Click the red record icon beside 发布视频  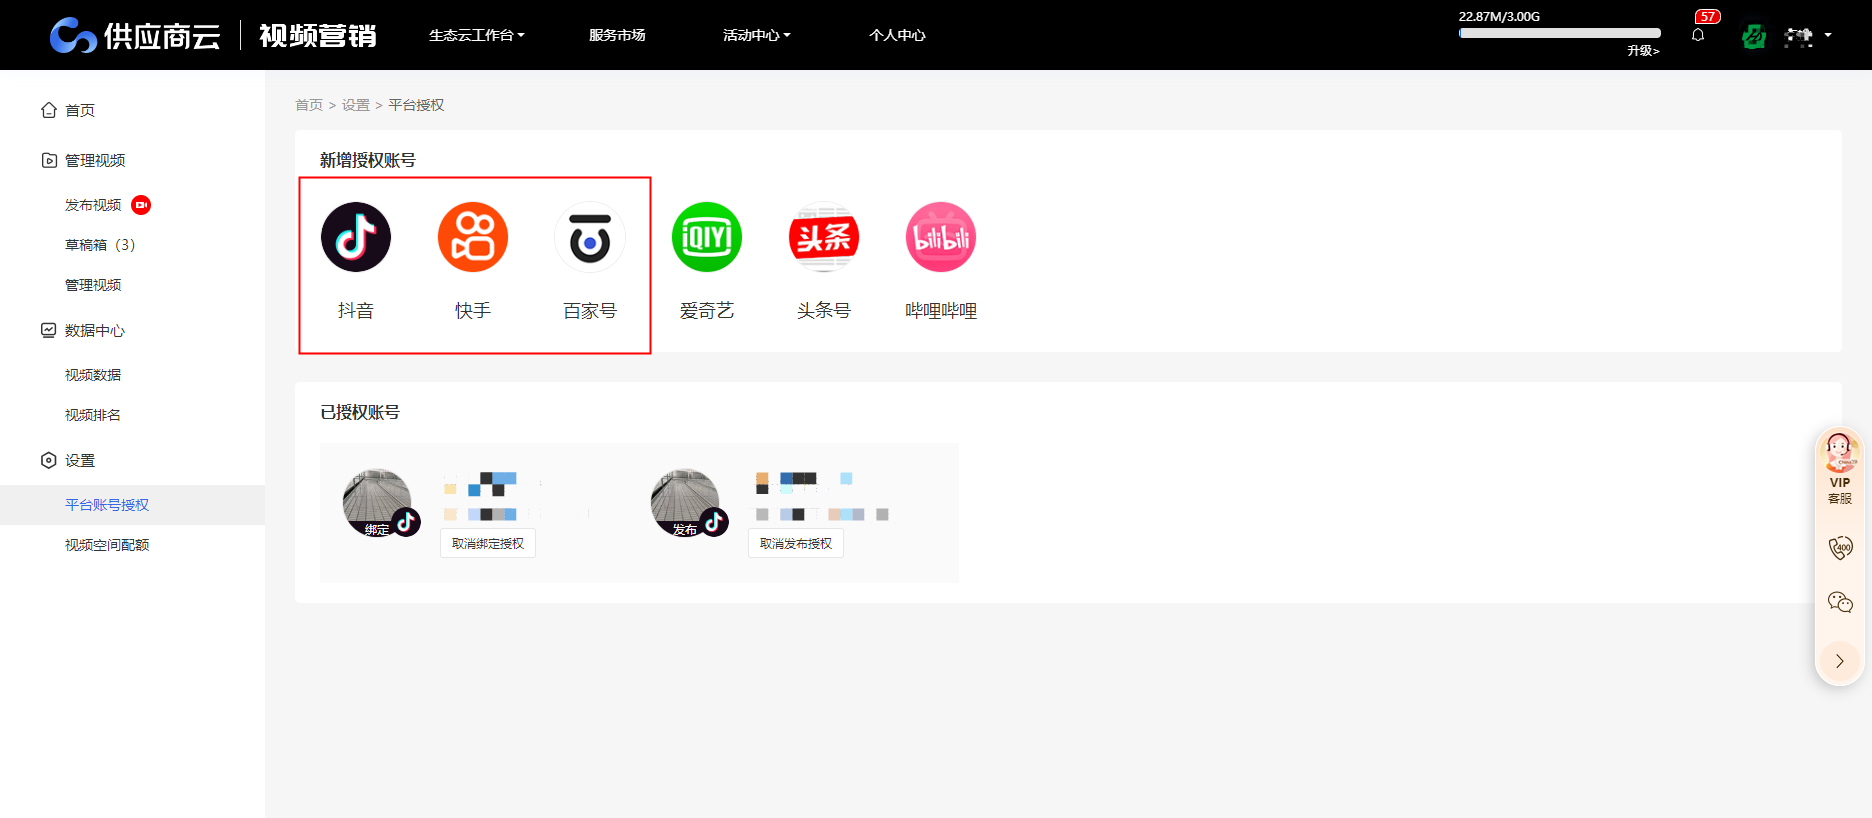tap(141, 205)
